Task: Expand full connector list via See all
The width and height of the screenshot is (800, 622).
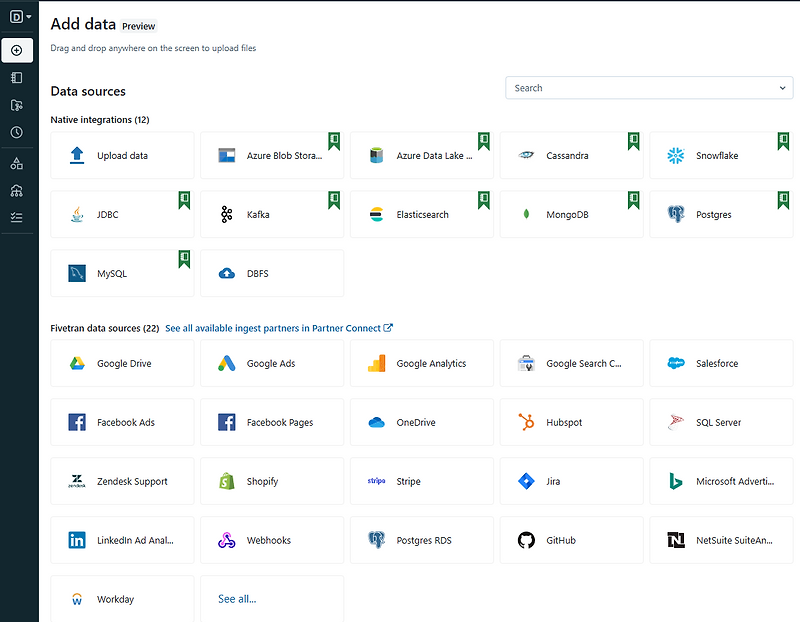Action: click(237, 599)
